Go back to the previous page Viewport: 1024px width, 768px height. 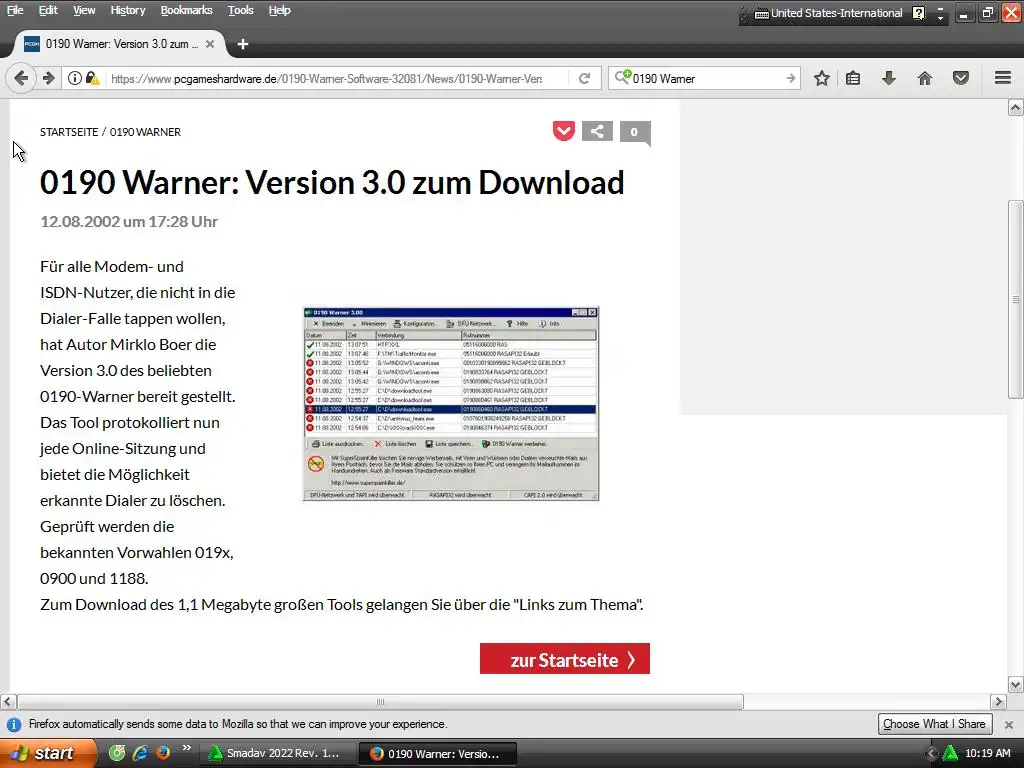(21, 78)
